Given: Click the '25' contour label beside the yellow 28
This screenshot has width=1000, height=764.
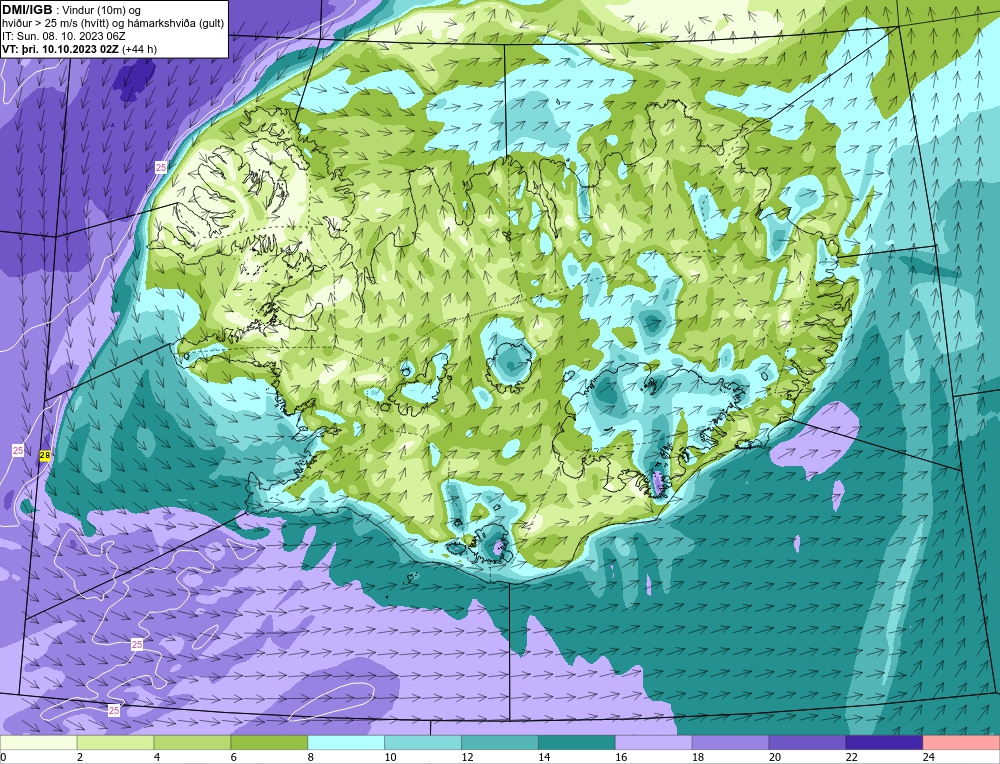Looking at the screenshot, I should click(18, 450).
